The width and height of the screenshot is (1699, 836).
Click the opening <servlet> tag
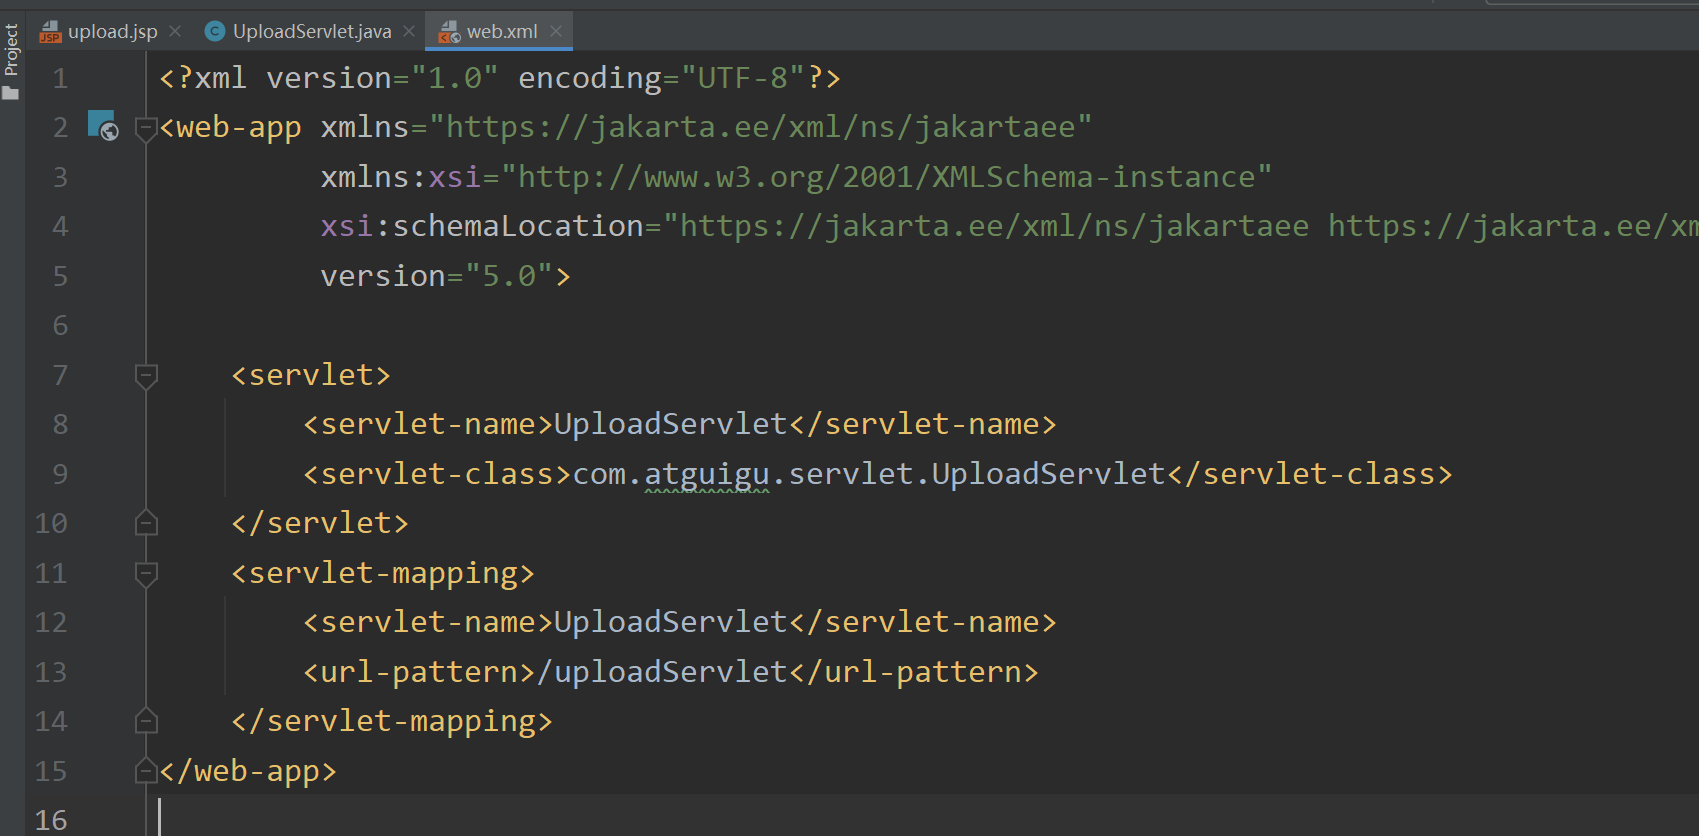[311, 375]
